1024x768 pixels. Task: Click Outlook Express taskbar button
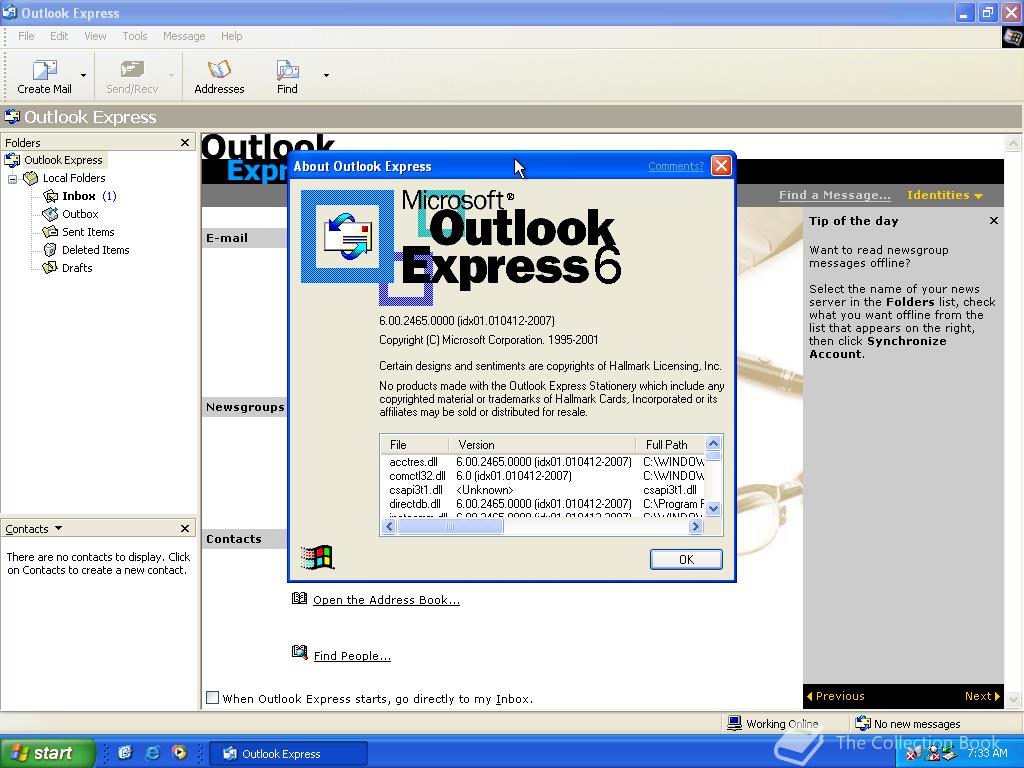click(x=288, y=754)
